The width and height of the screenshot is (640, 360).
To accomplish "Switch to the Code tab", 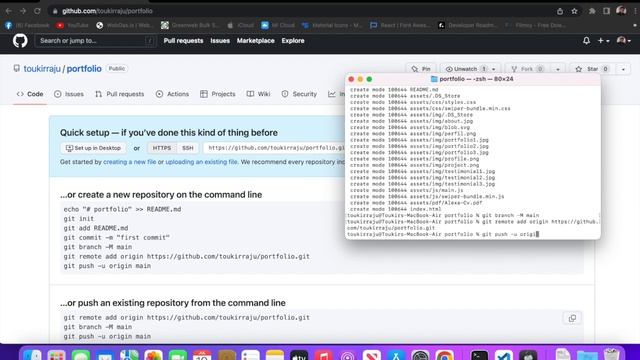I will 30,94.
